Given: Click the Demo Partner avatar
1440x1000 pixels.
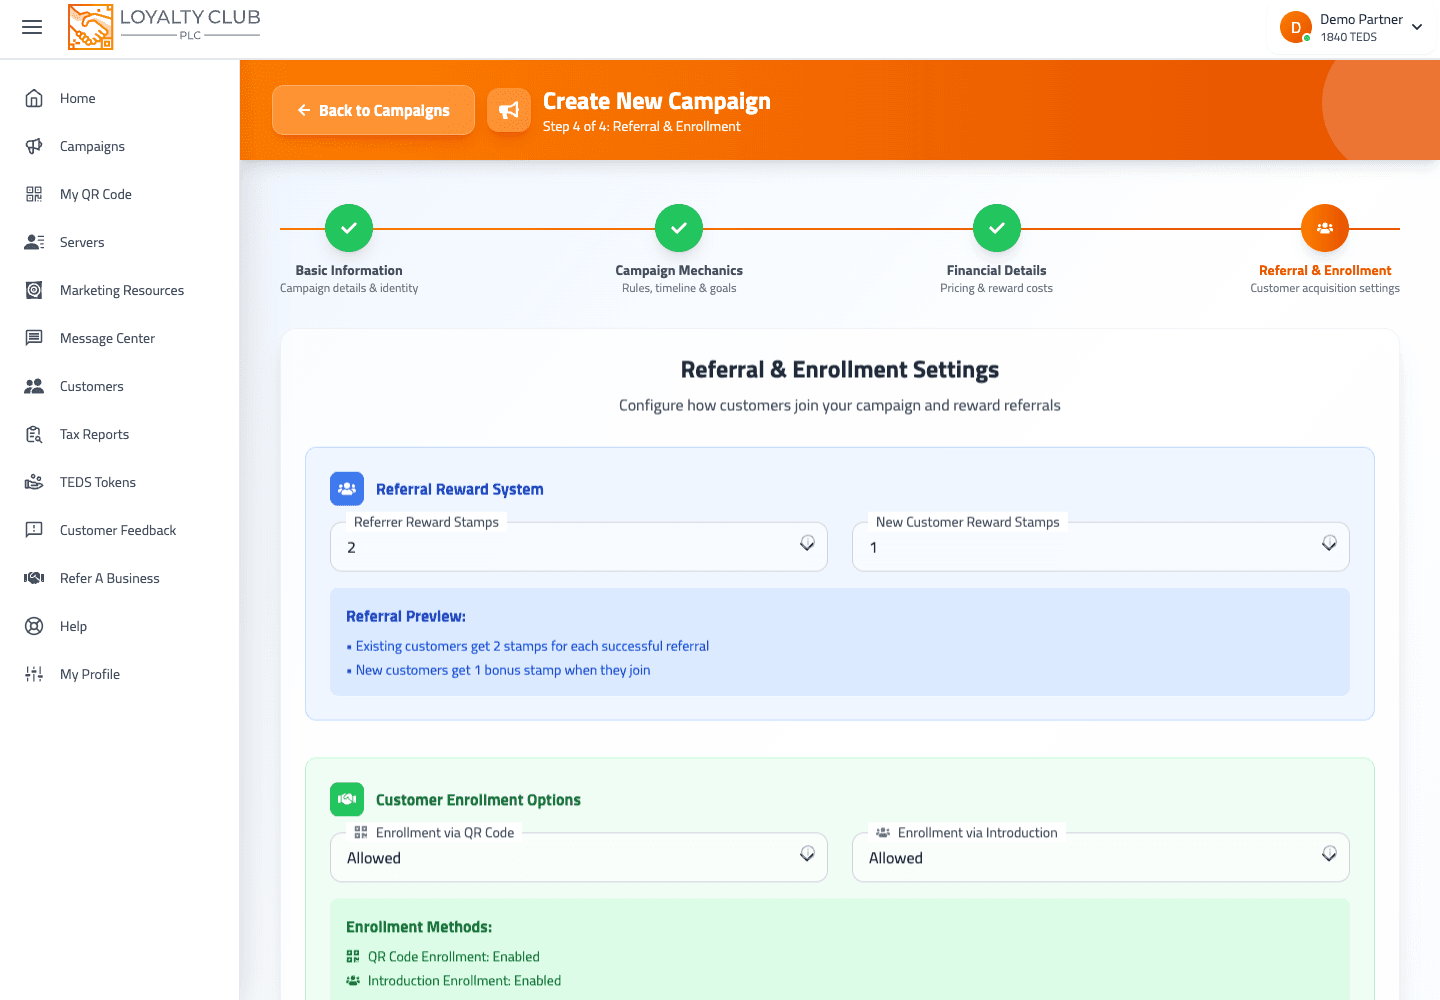Looking at the screenshot, I should coord(1296,27).
